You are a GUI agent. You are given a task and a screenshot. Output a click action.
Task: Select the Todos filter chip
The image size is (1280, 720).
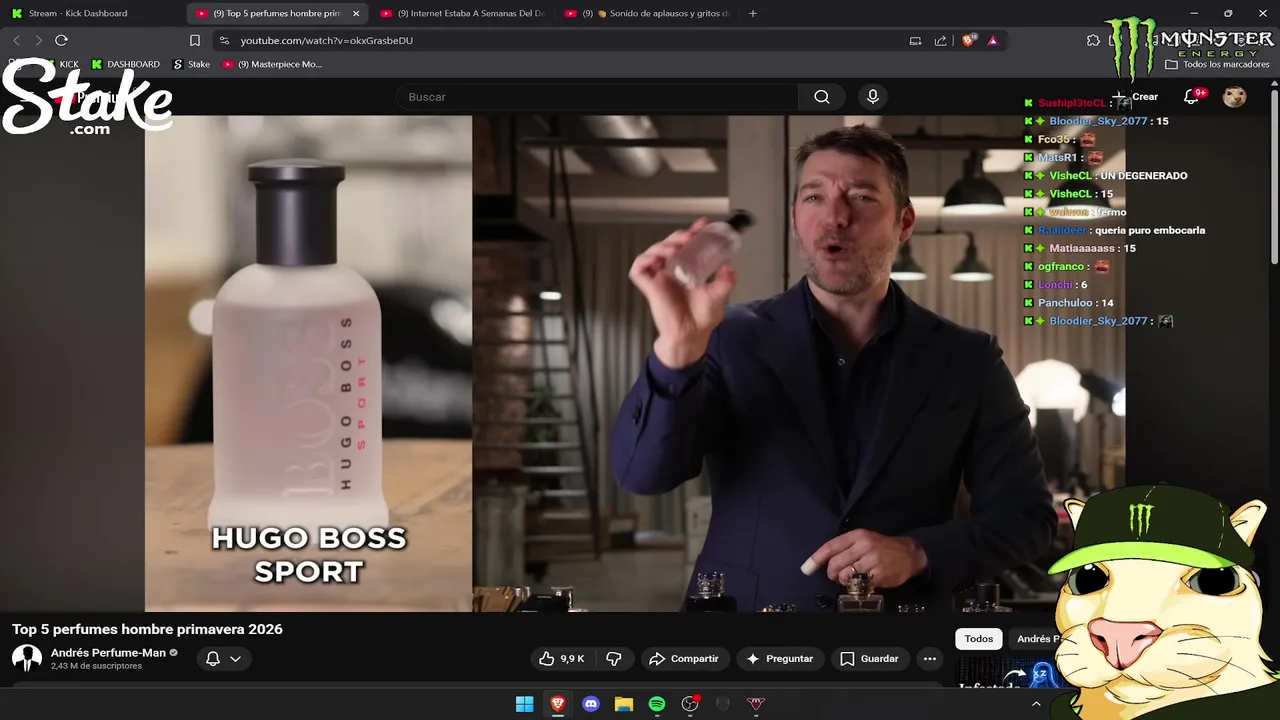tap(979, 639)
